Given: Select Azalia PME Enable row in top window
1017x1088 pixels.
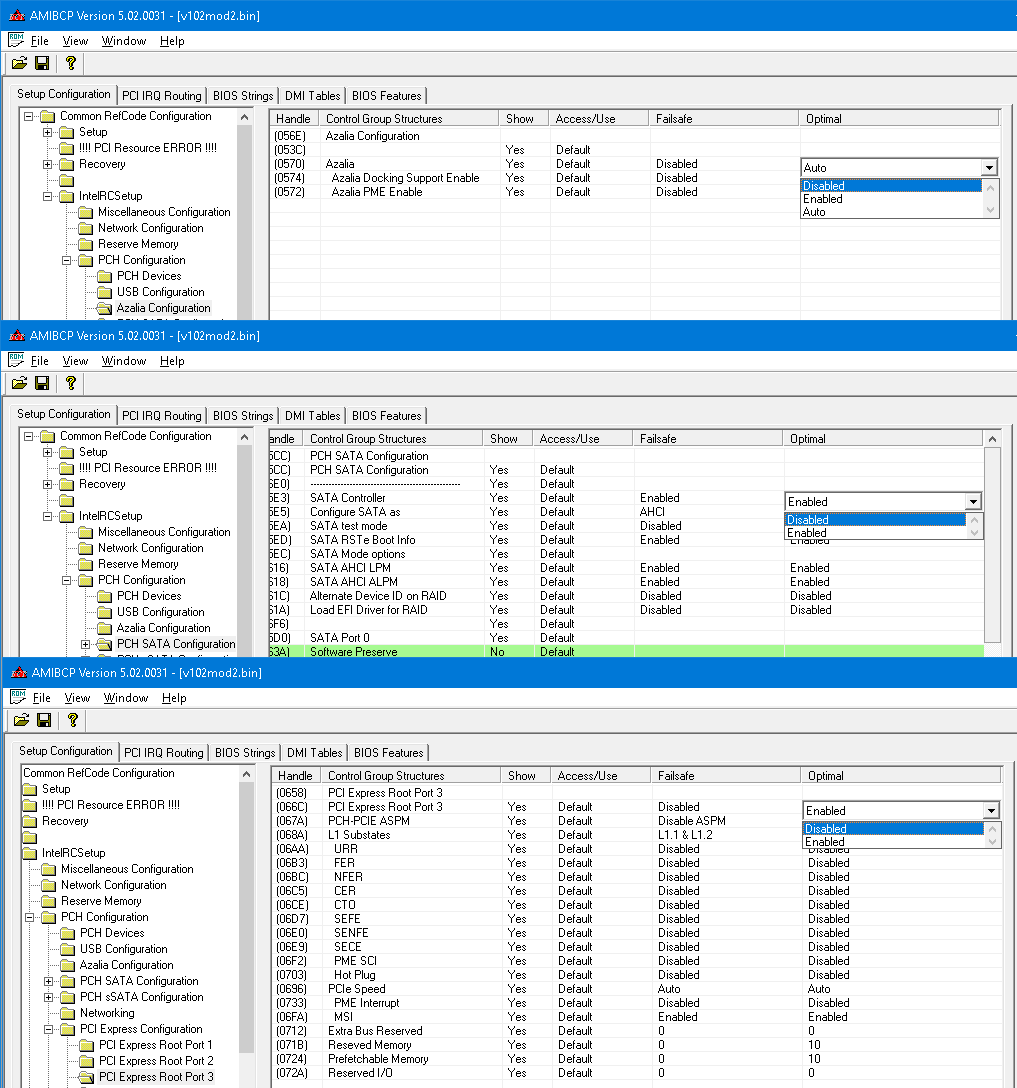Looking at the screenshot, I should coord(634,192).
